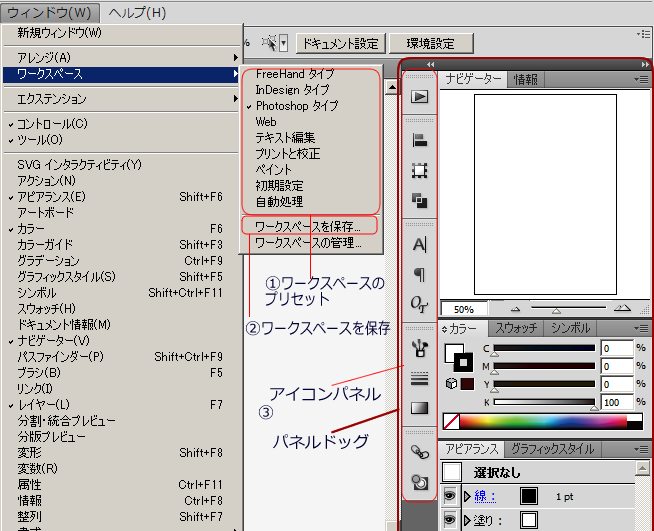Click the Navigator 50% zoom field
The image size is (654, 531).
[464, 309]
